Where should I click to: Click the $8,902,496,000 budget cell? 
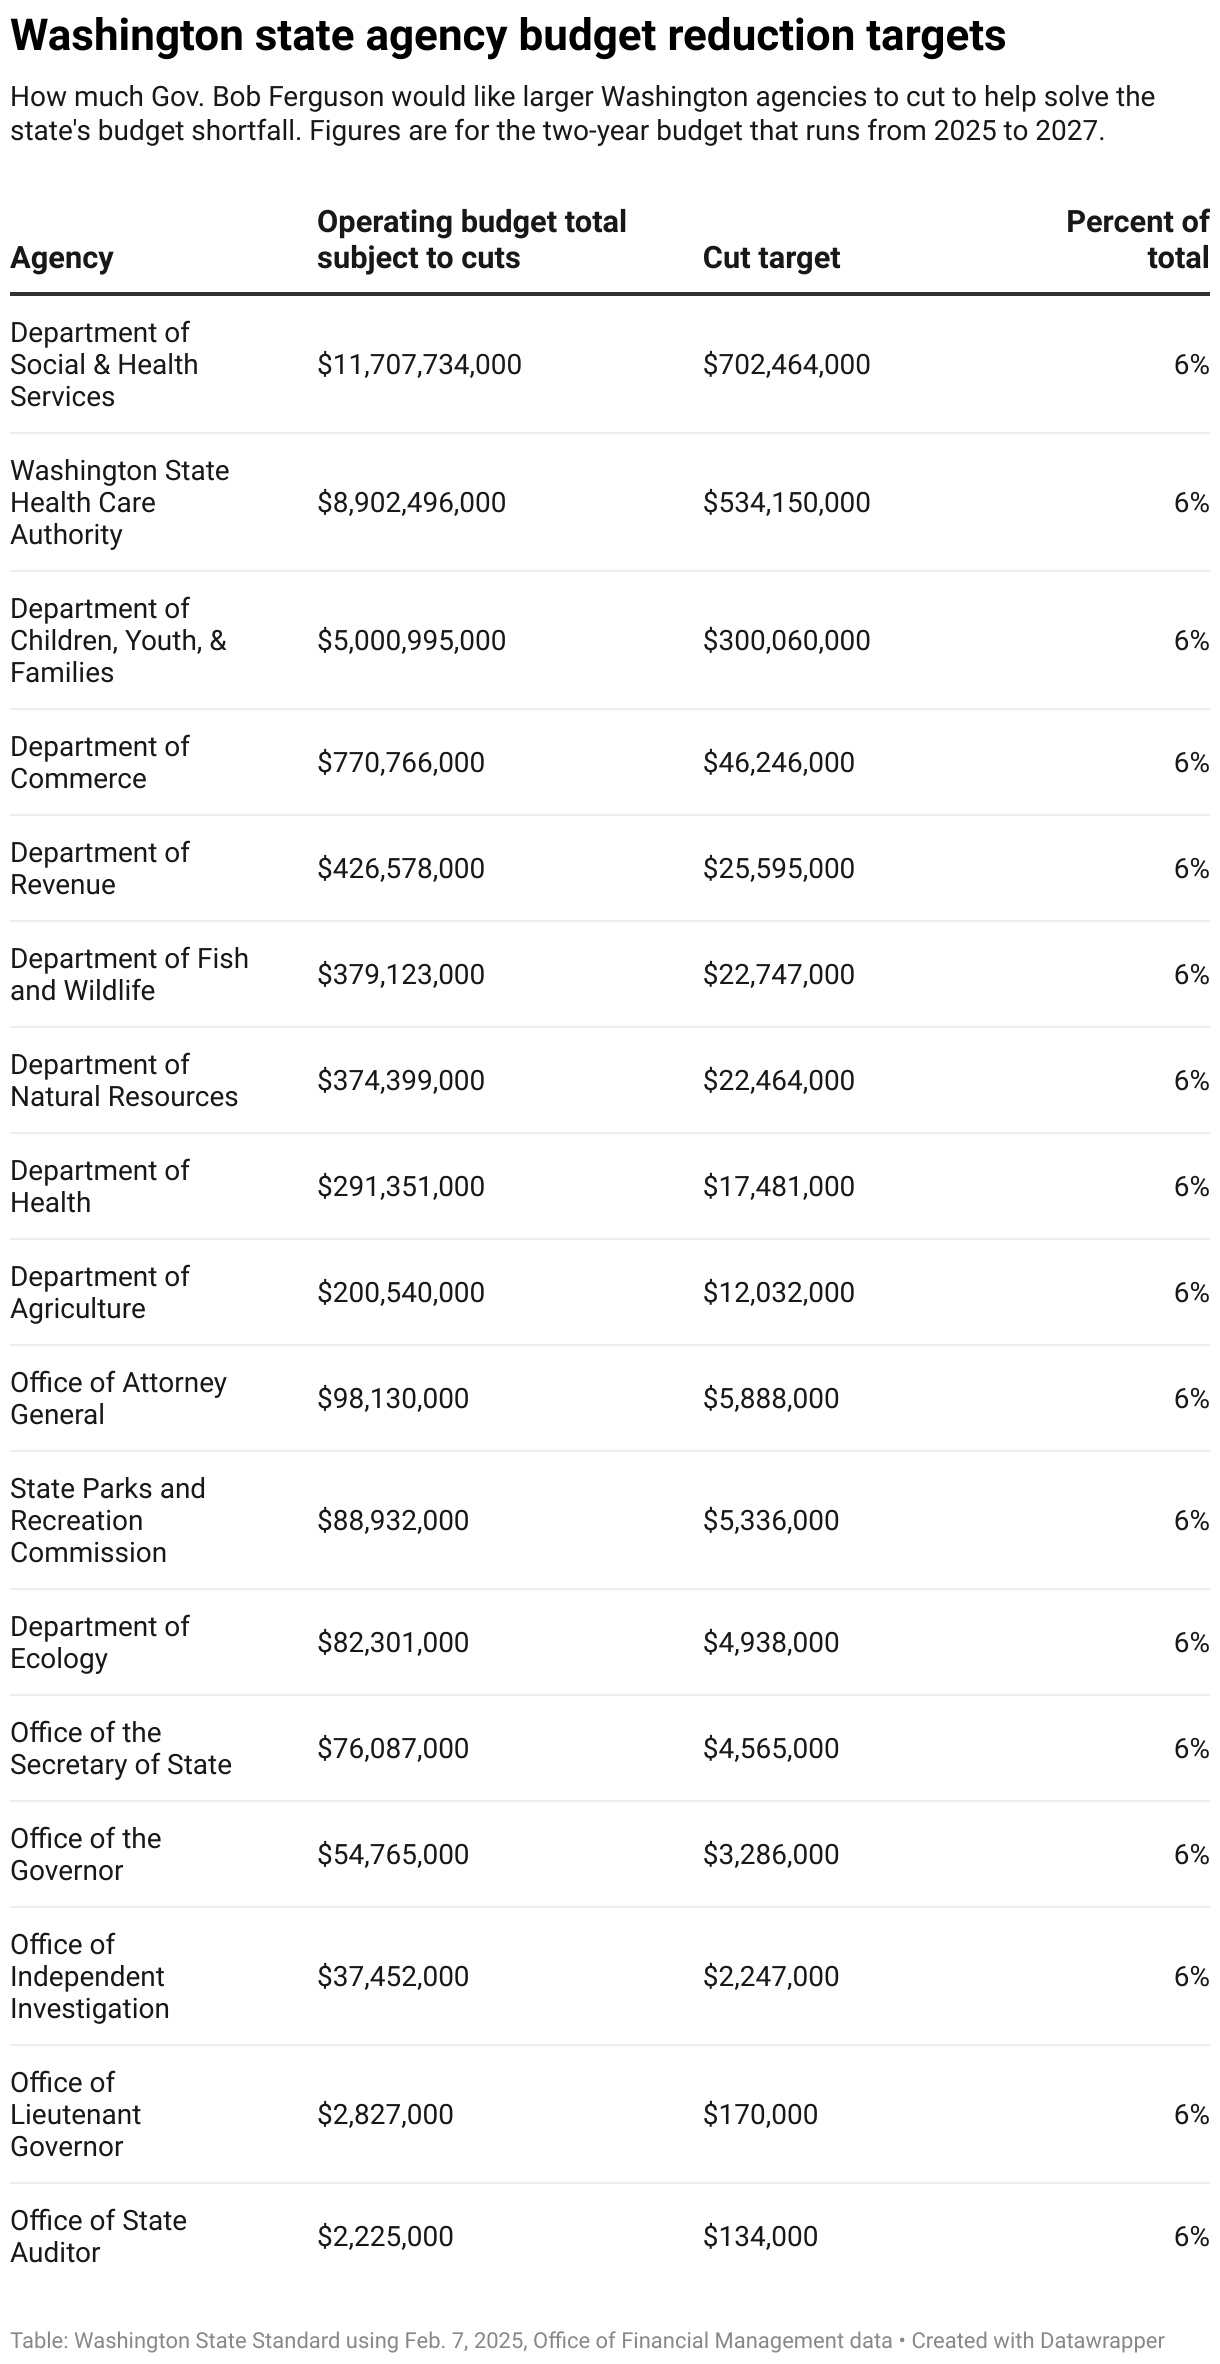pos(411,502)
